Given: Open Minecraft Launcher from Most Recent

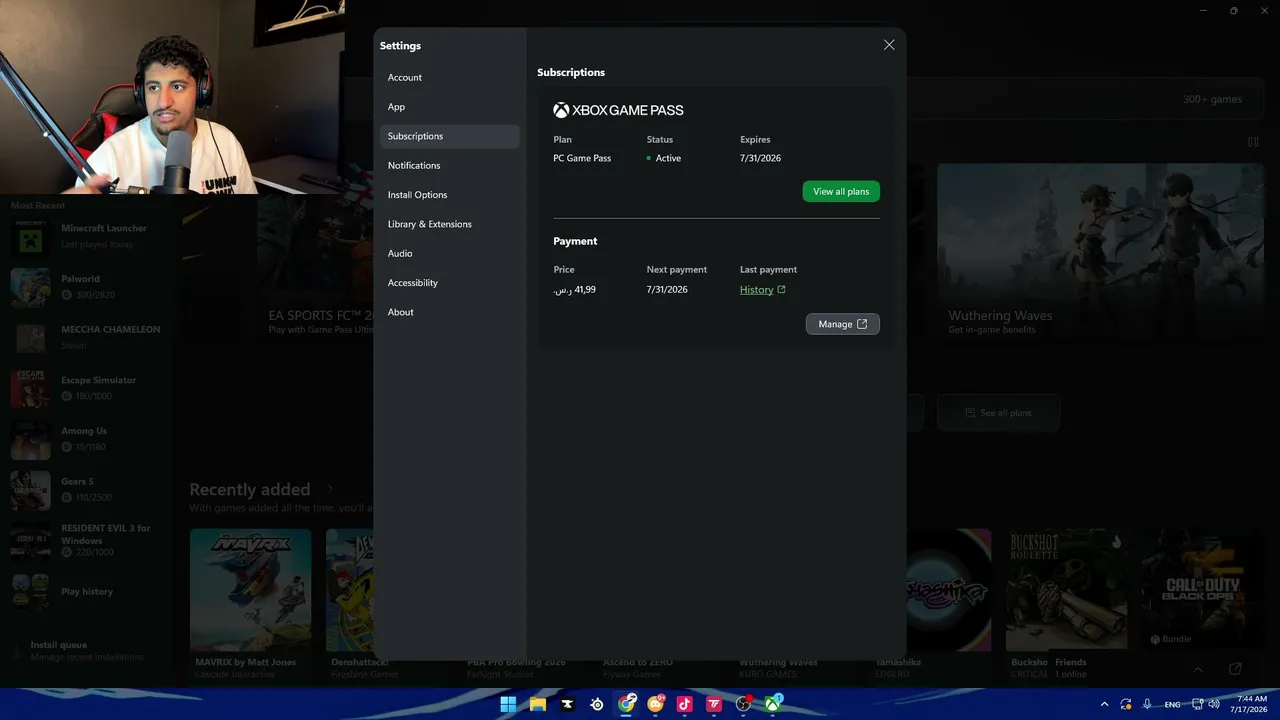Looking at the screenshot, I should tap(85, 236).
